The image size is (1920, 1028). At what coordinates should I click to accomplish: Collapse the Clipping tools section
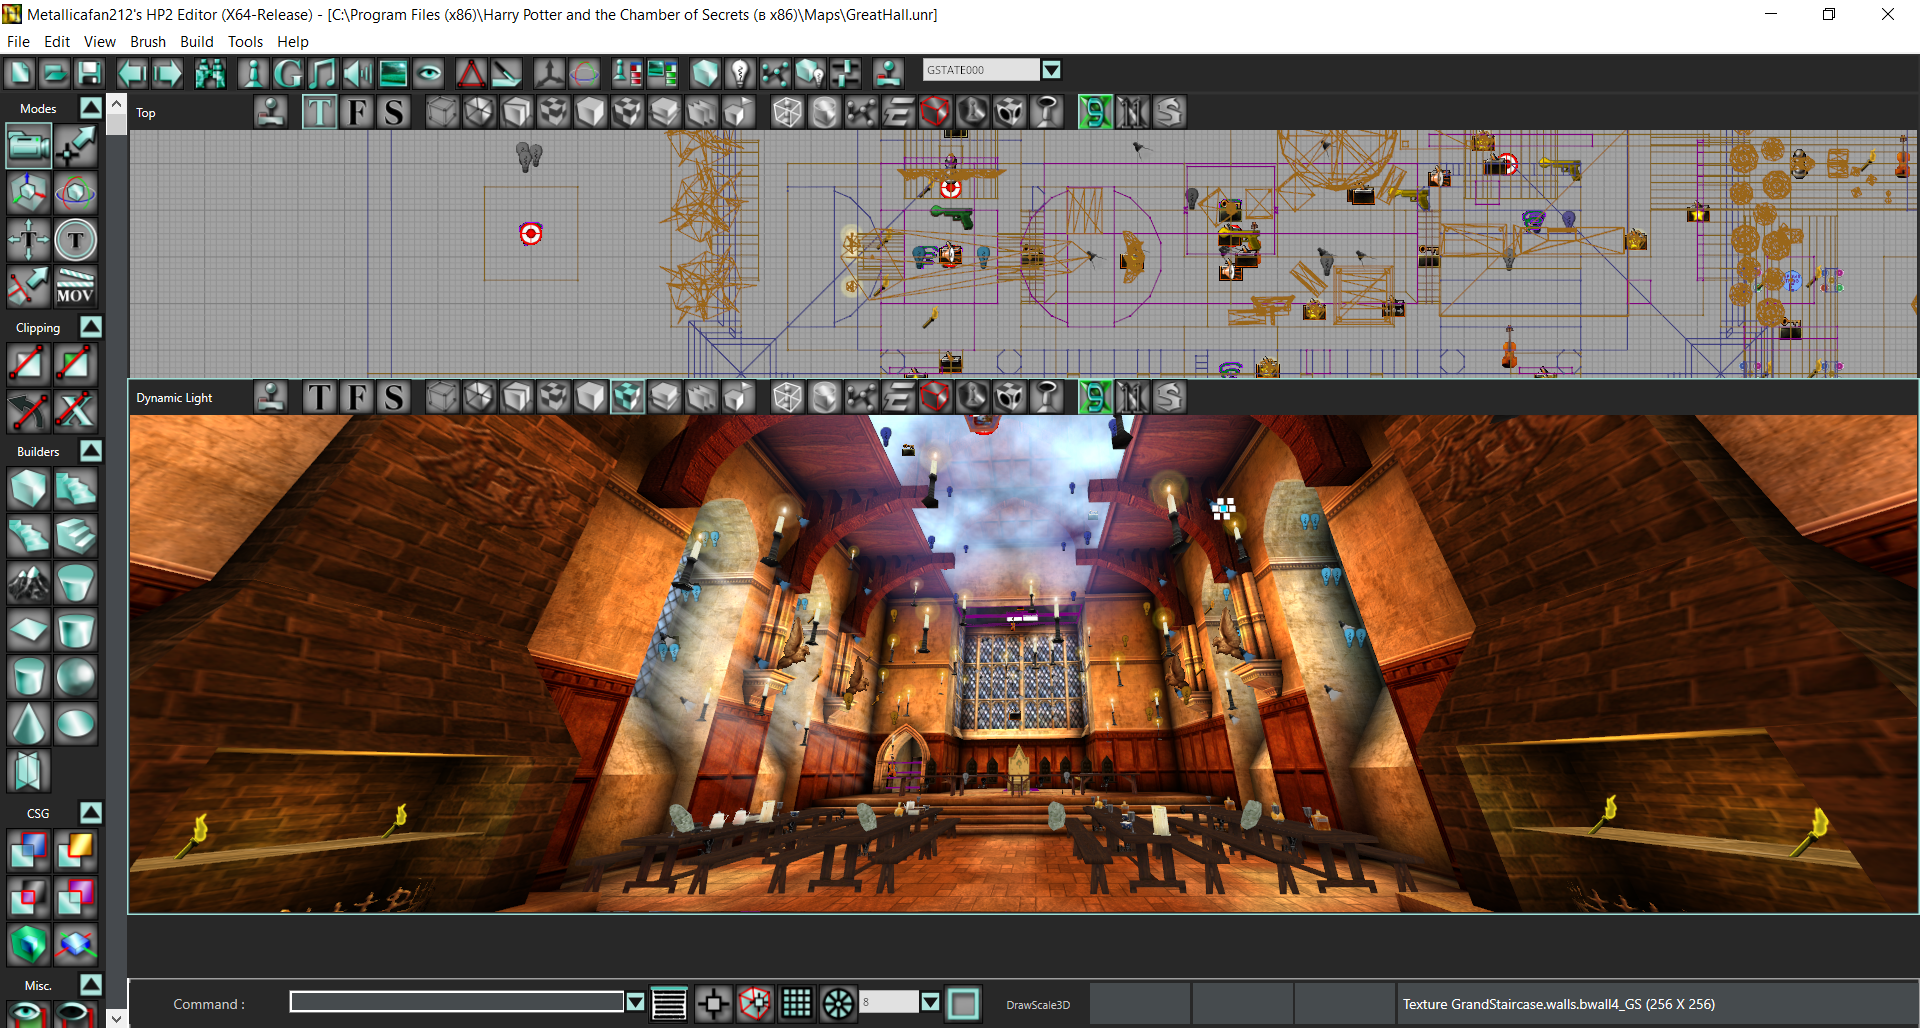[91, 327]
